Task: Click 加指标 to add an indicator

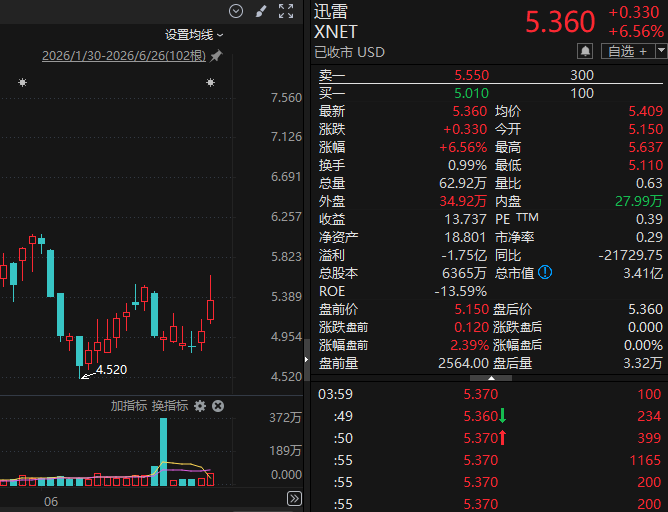Action: [x=129, y=406]
